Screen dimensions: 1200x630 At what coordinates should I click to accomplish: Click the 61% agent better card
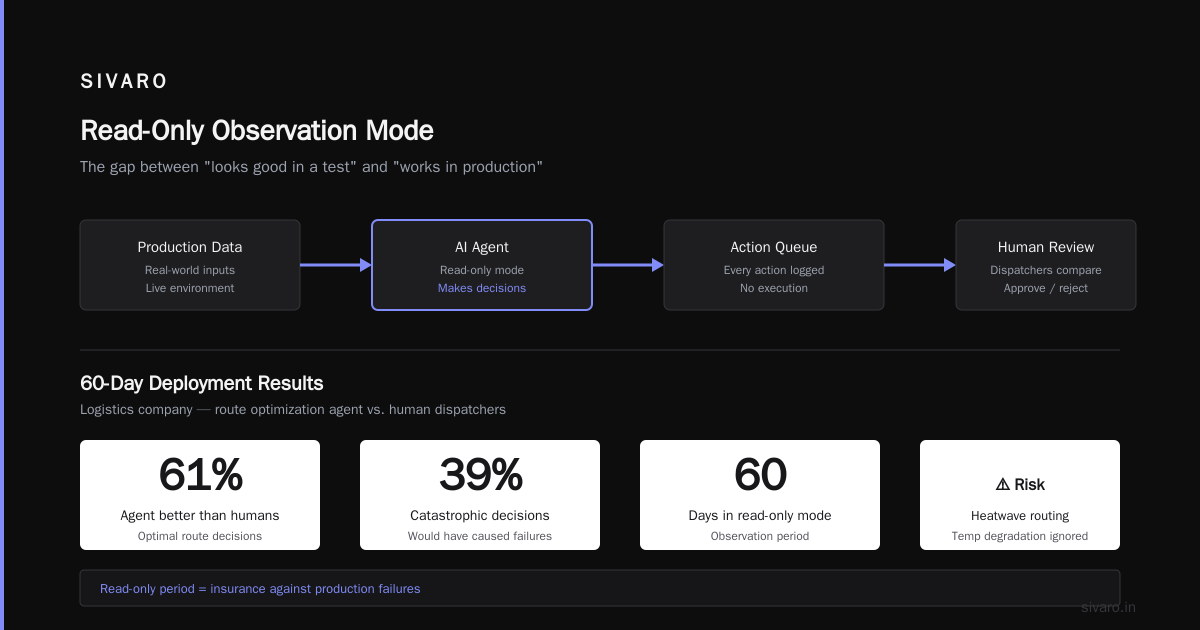coord(200,495)
